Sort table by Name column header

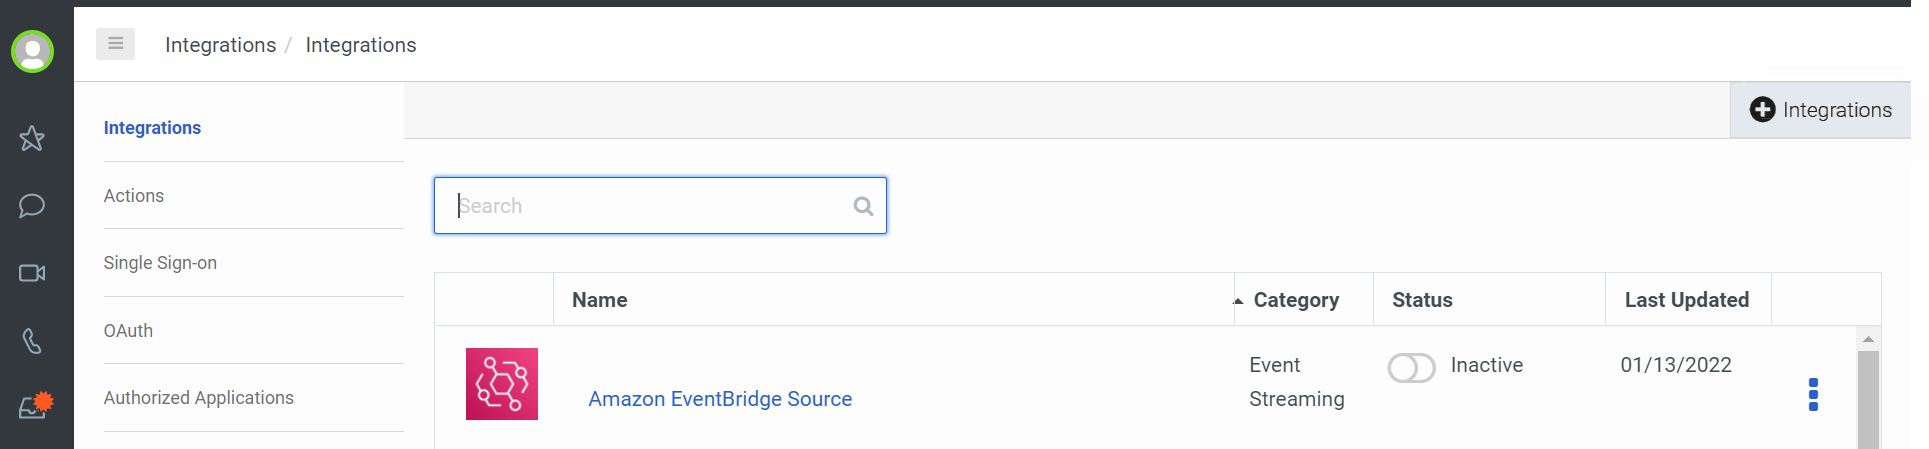pyautogui.click(x=600, y=300)
